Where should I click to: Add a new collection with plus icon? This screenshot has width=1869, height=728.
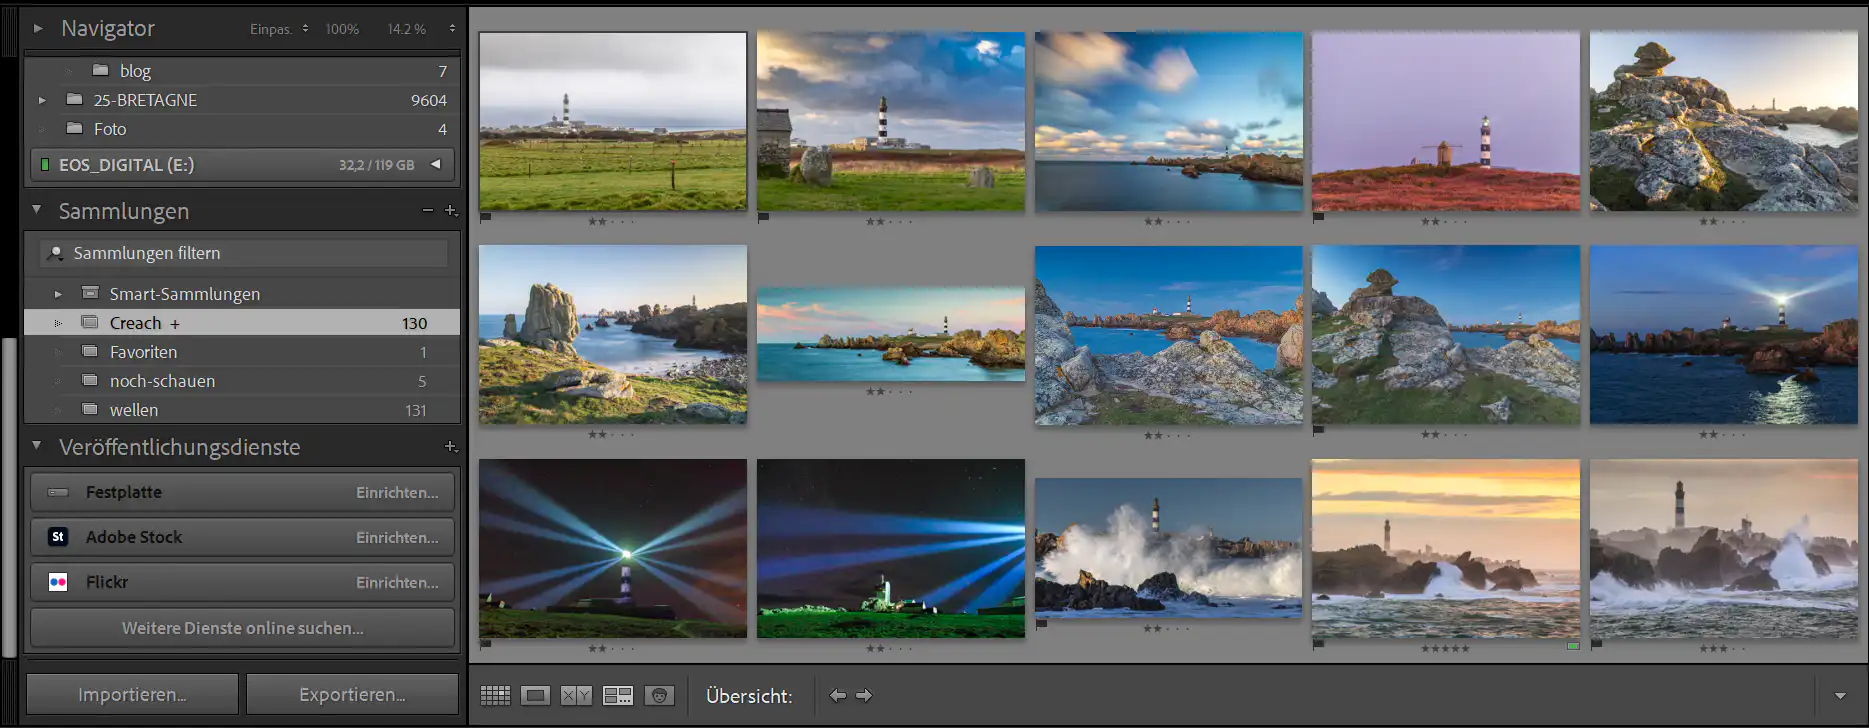pos(450,211)
